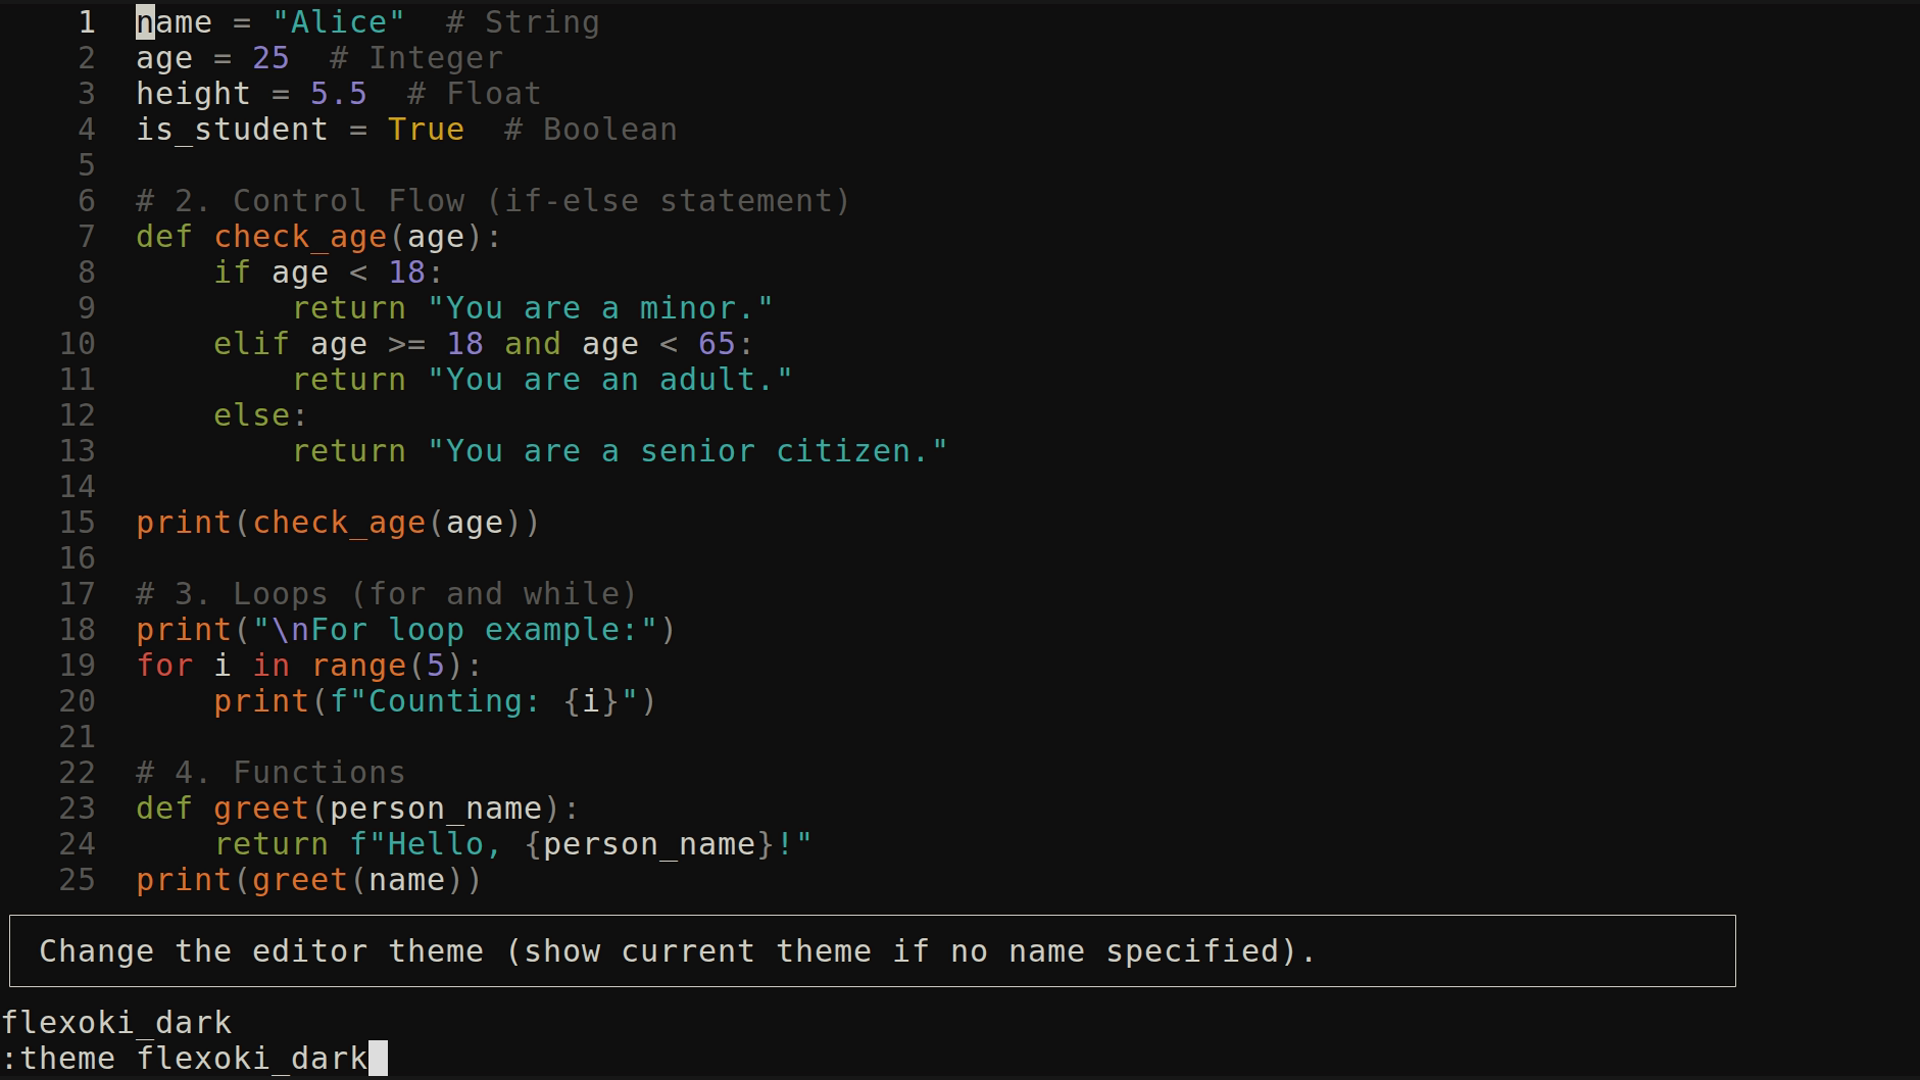This screenshot has height=1080, width=1920.
Task: Click the return keyword on line 9
Action: 349,308
